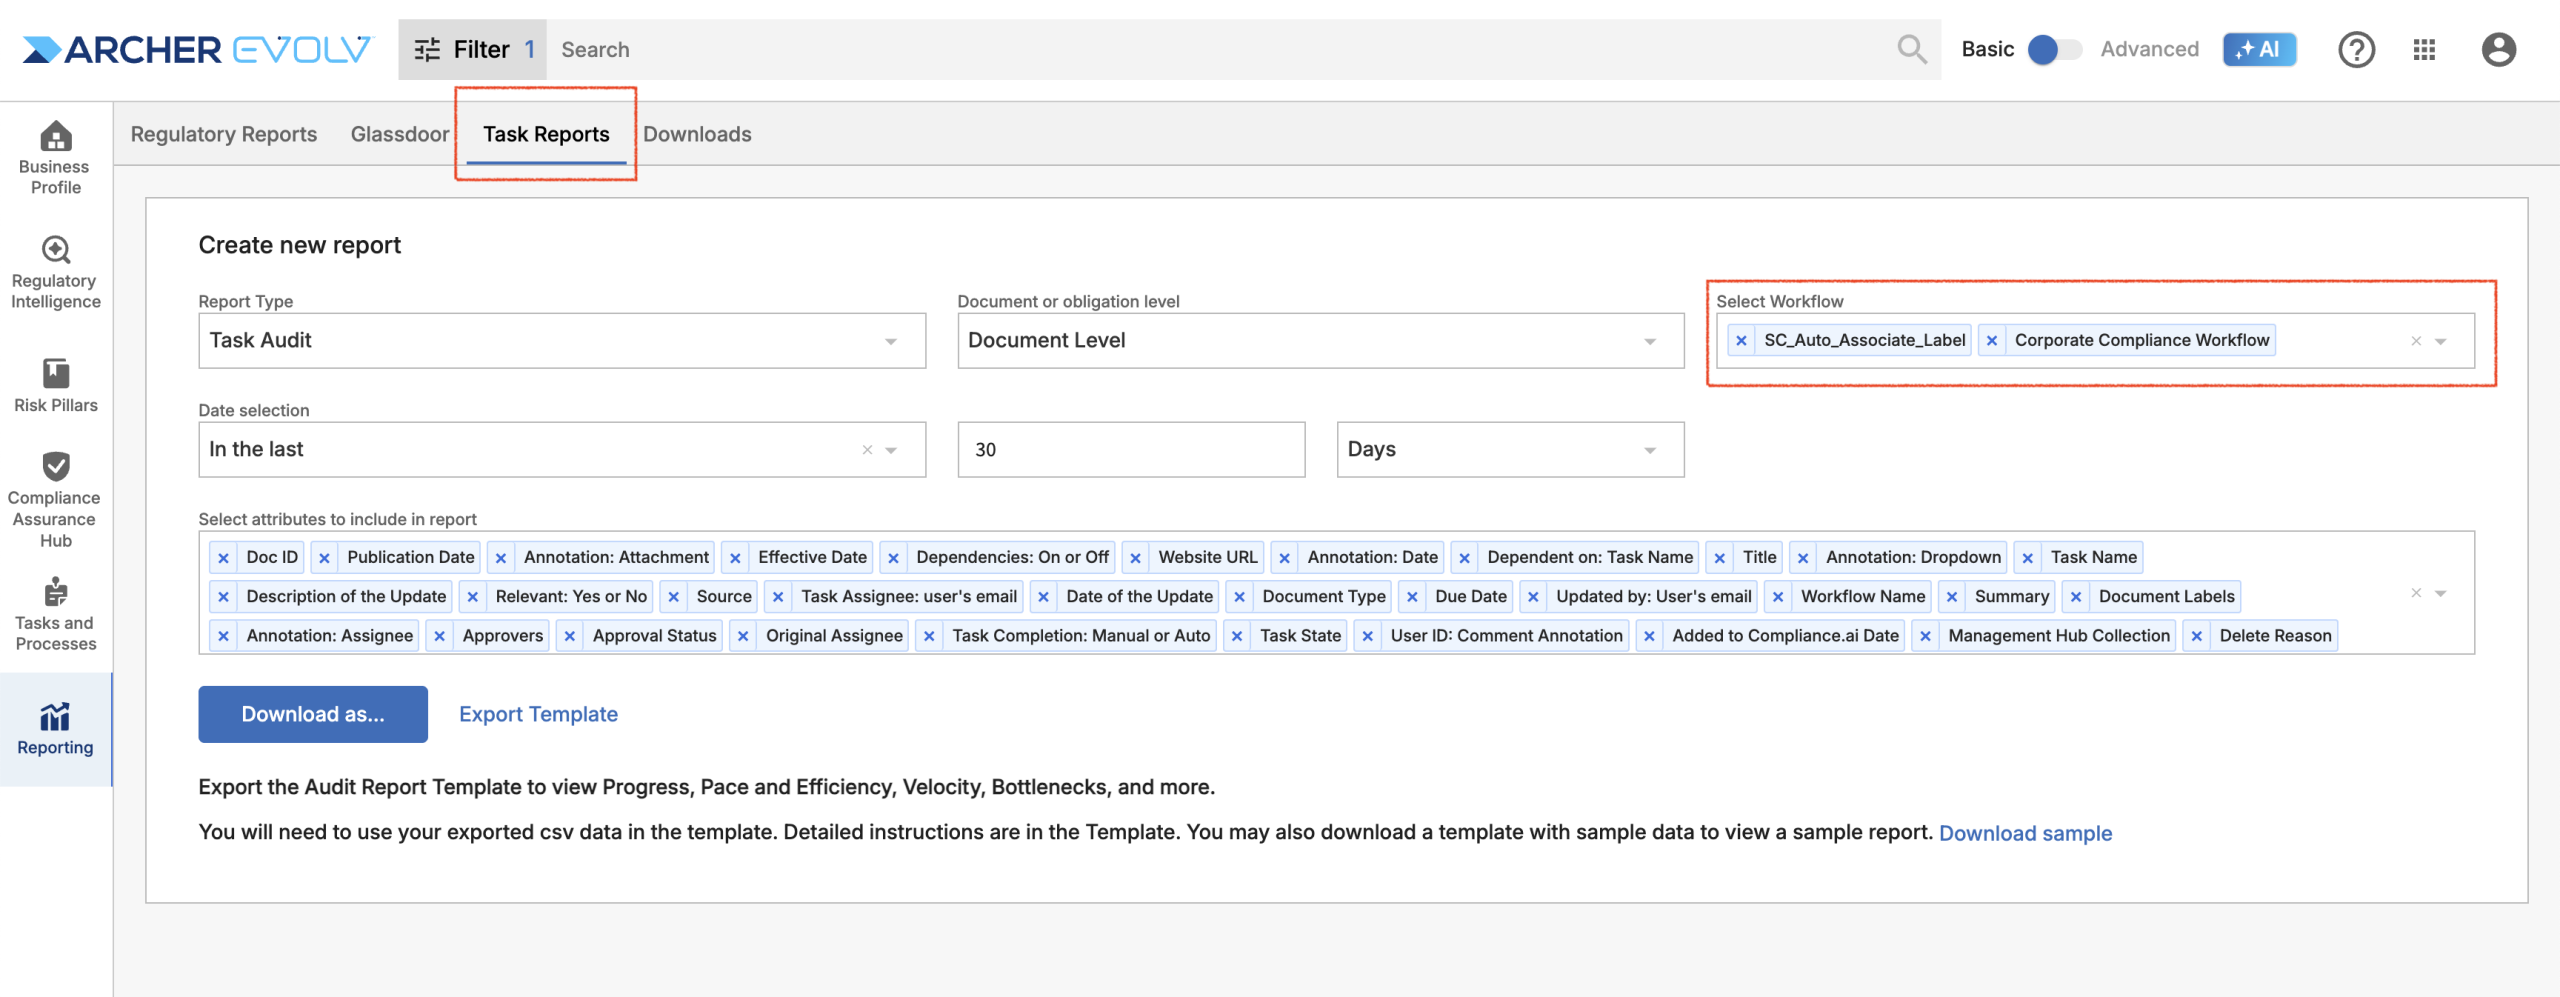2560x997 pixels.
Task: Open the user account profile icon
Action: (x=2498, y=50)
